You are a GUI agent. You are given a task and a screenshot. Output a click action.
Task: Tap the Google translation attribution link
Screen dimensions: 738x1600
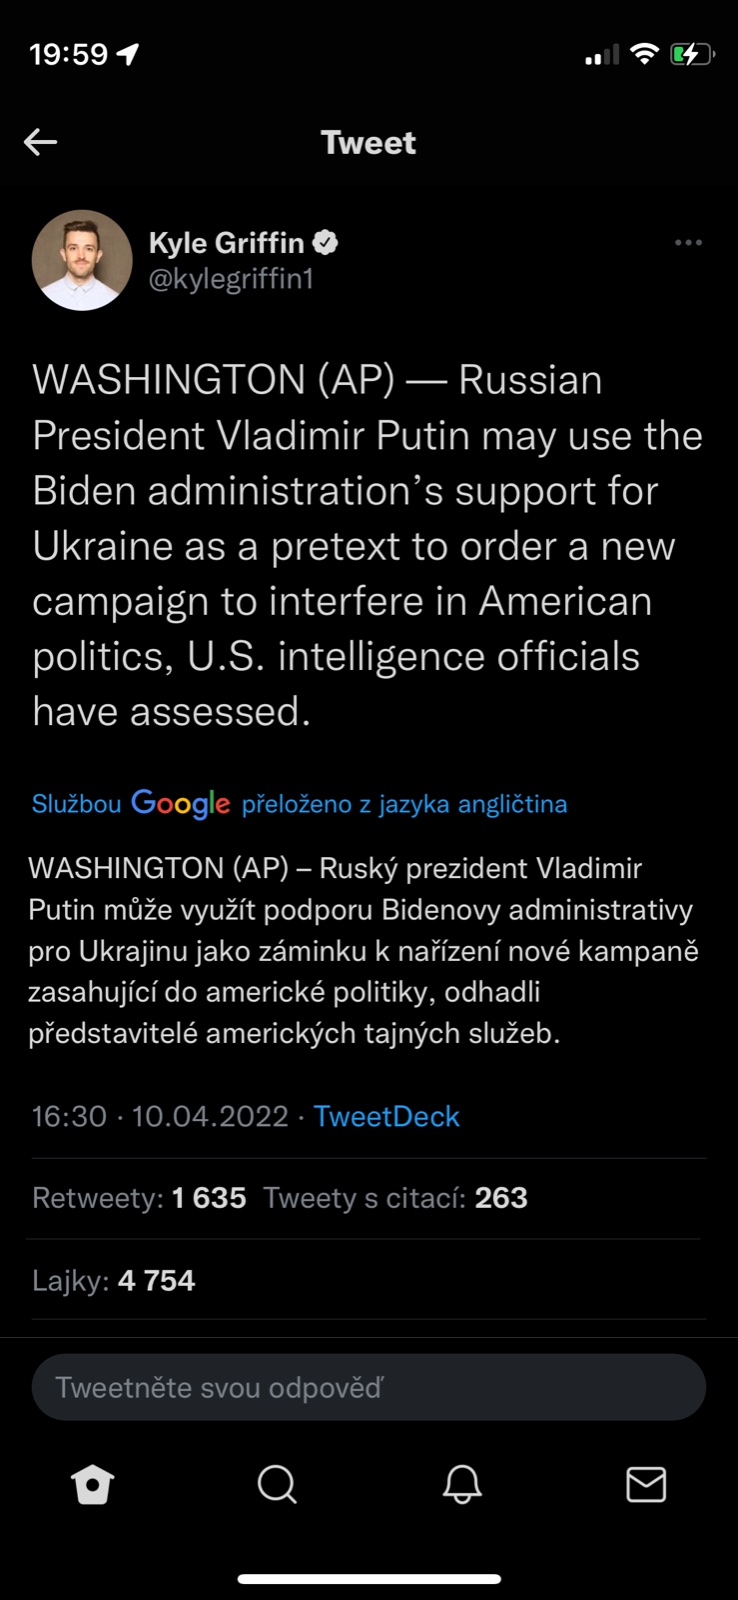pos(299,804)
